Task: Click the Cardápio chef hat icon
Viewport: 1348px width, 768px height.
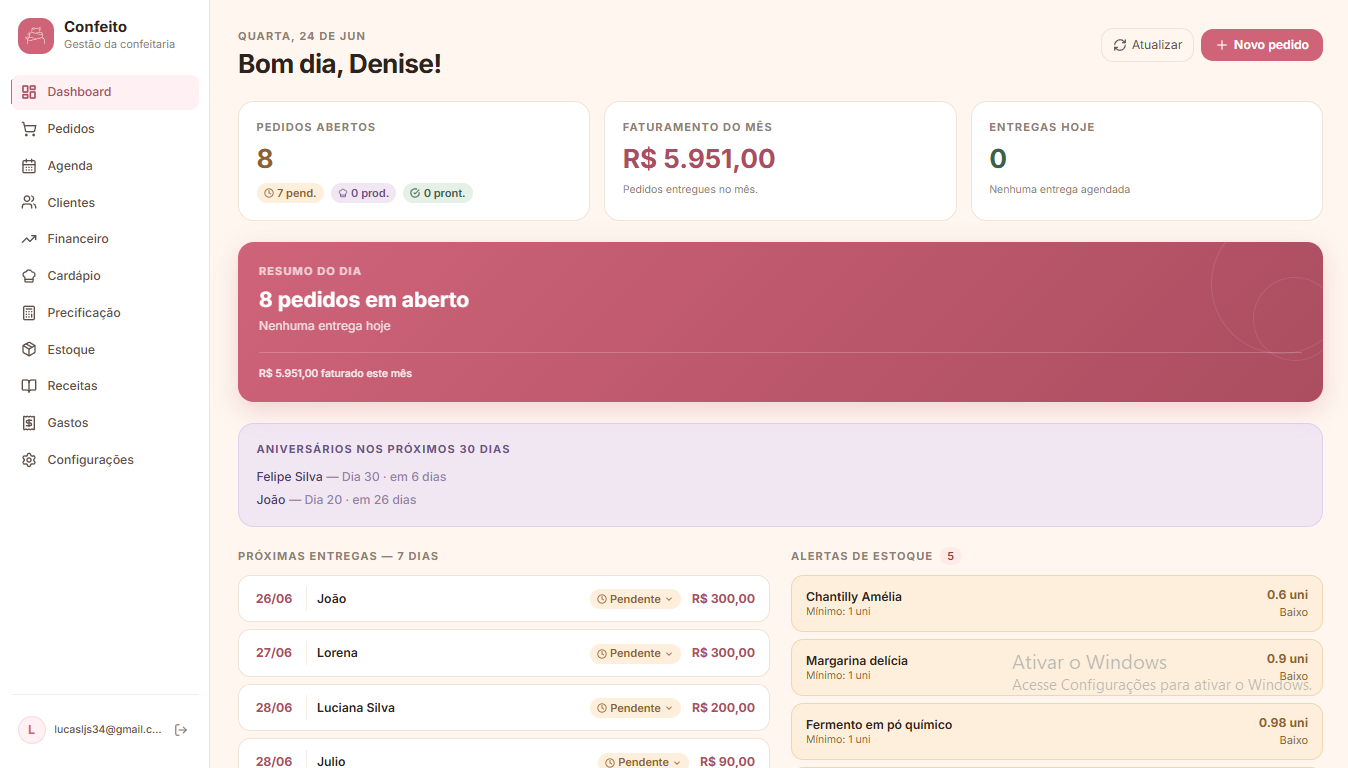Action: (29, 276)
